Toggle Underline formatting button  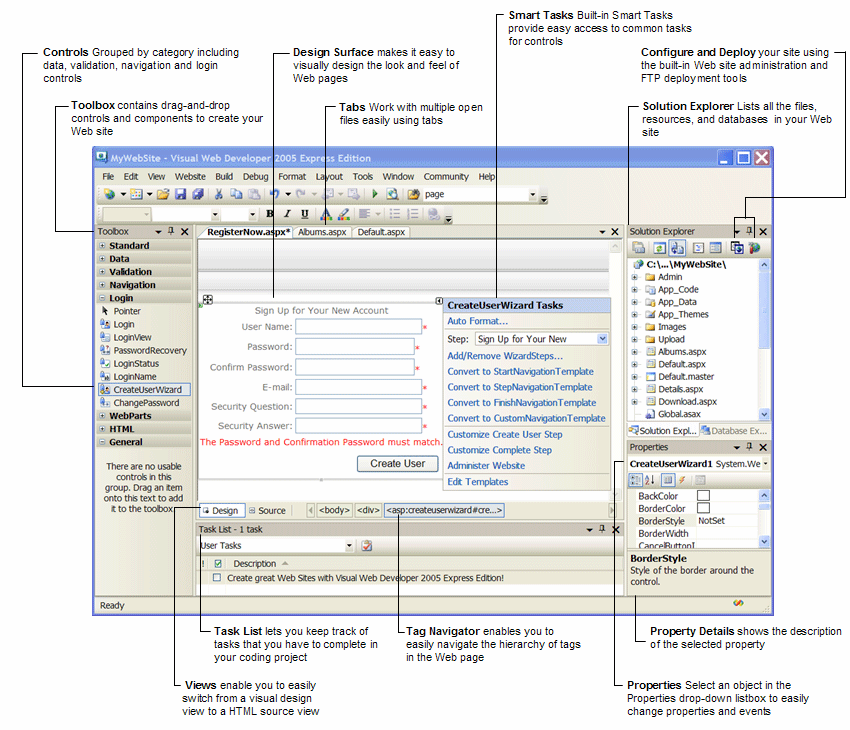pos(305,214)
